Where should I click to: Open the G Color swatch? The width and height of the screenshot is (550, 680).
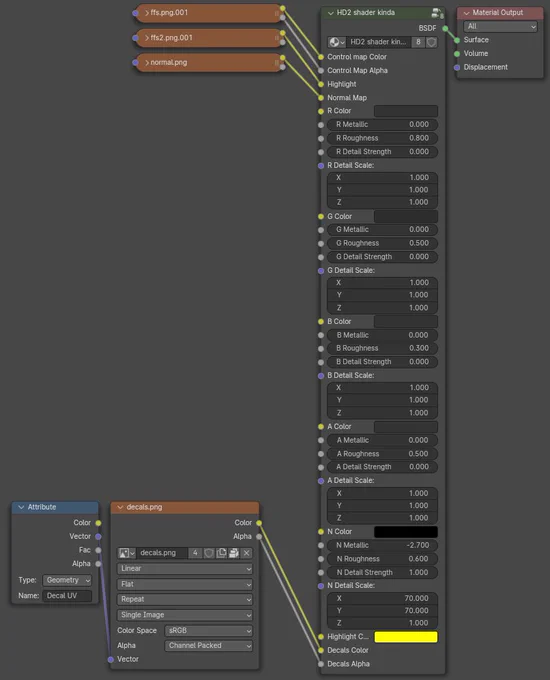coord(406,216)
